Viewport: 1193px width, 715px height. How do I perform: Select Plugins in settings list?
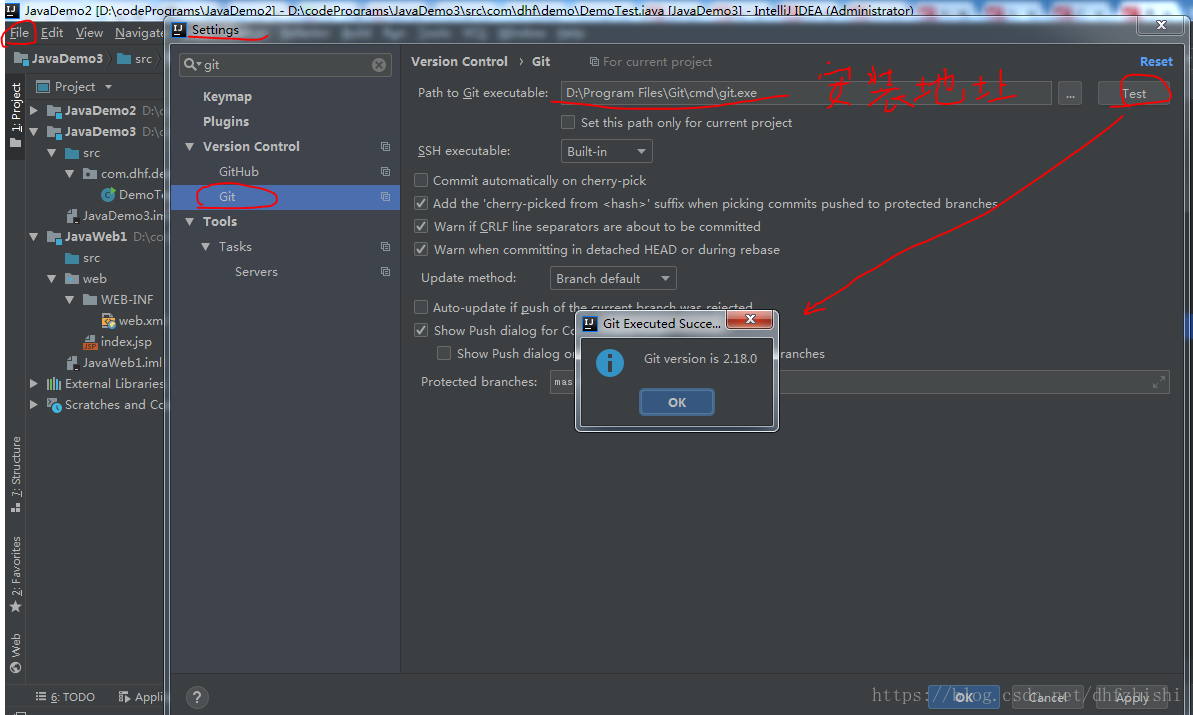point(226,122)
